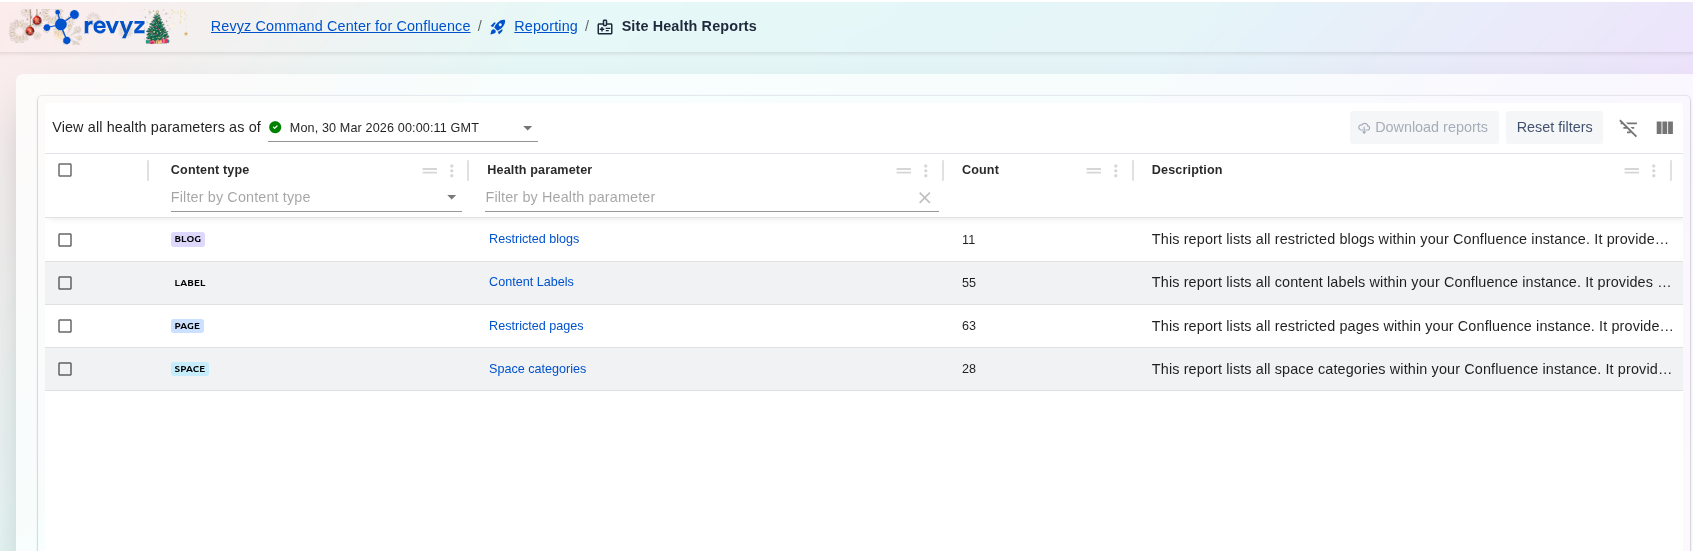The image size is (1693, 551).
Task: Open Health parameter column options menu
Action: click(926, 171)
